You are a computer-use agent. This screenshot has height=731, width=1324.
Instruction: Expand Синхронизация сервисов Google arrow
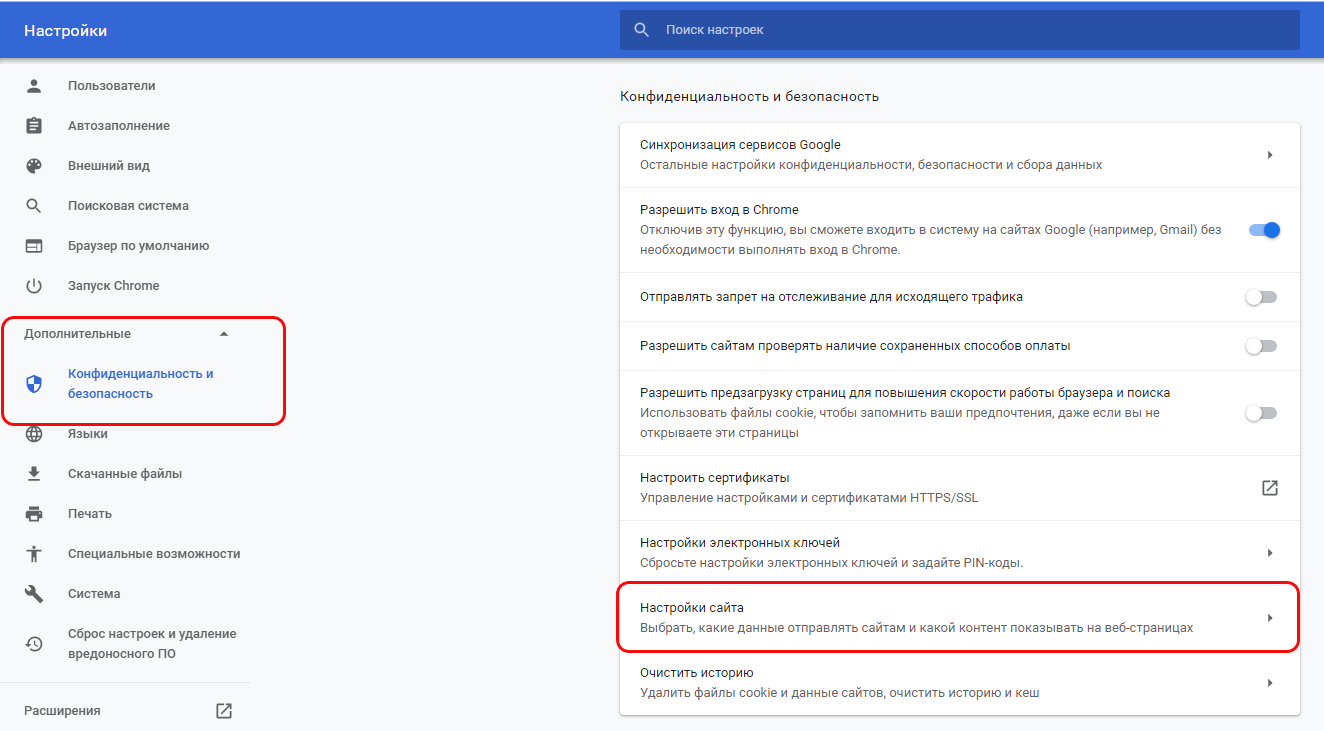(1269, 155)
